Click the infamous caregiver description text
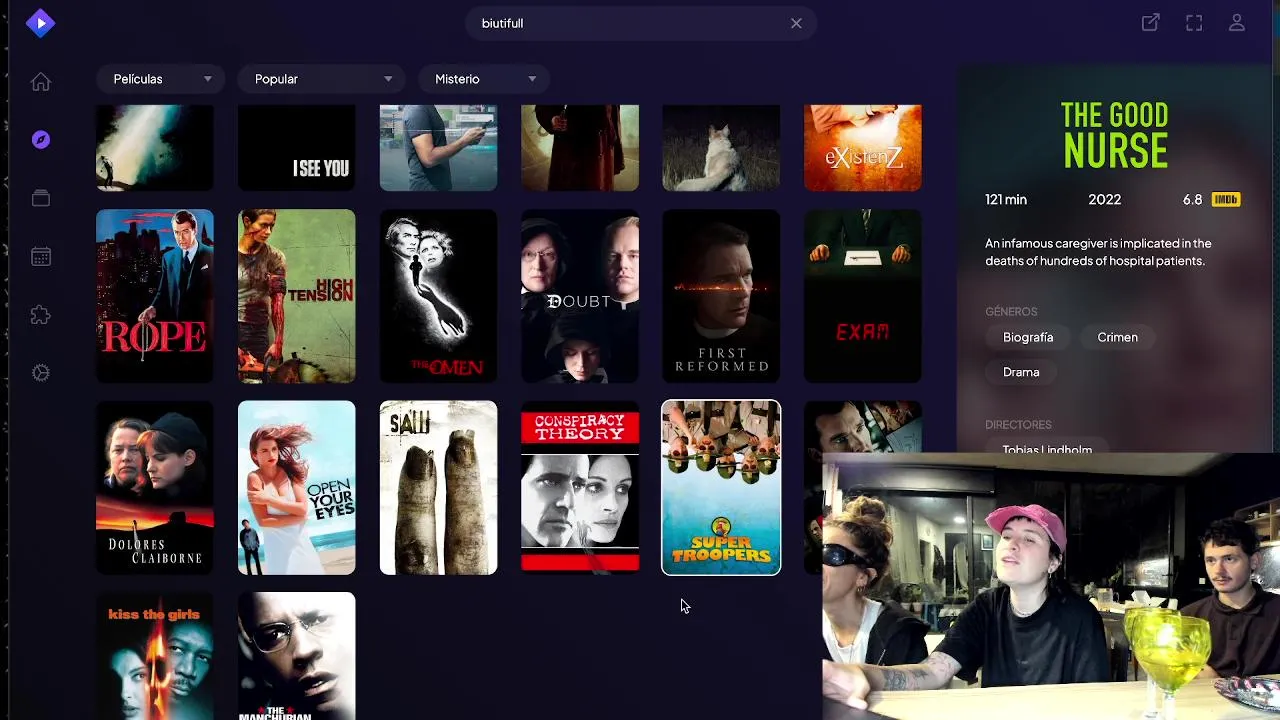Viewport: 1280px width, 720px height. point(1098,252)
